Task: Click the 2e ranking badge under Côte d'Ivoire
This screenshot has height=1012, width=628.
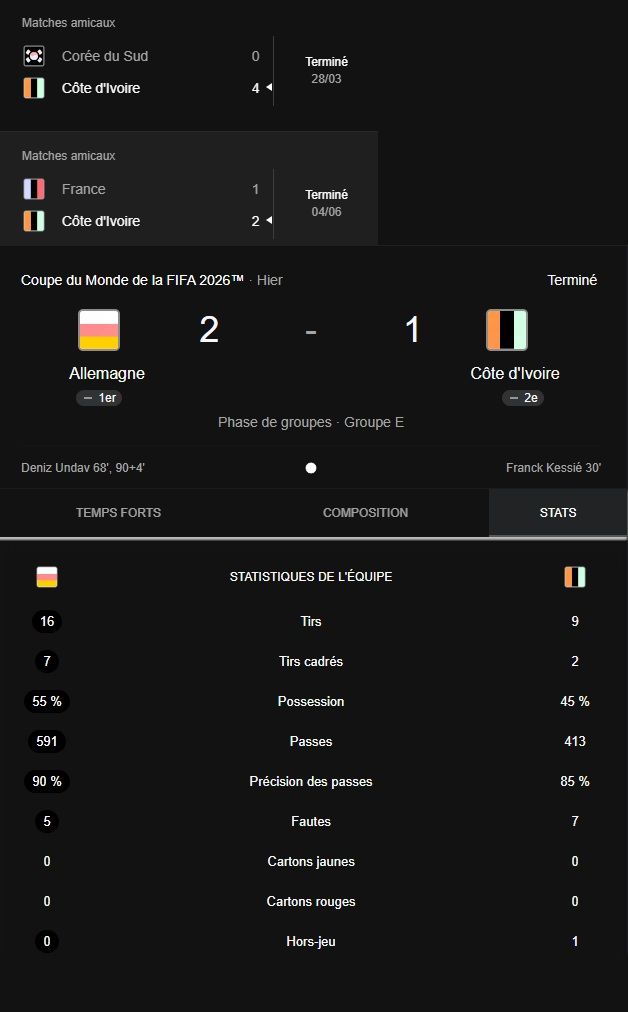Action: coord(523,398)
